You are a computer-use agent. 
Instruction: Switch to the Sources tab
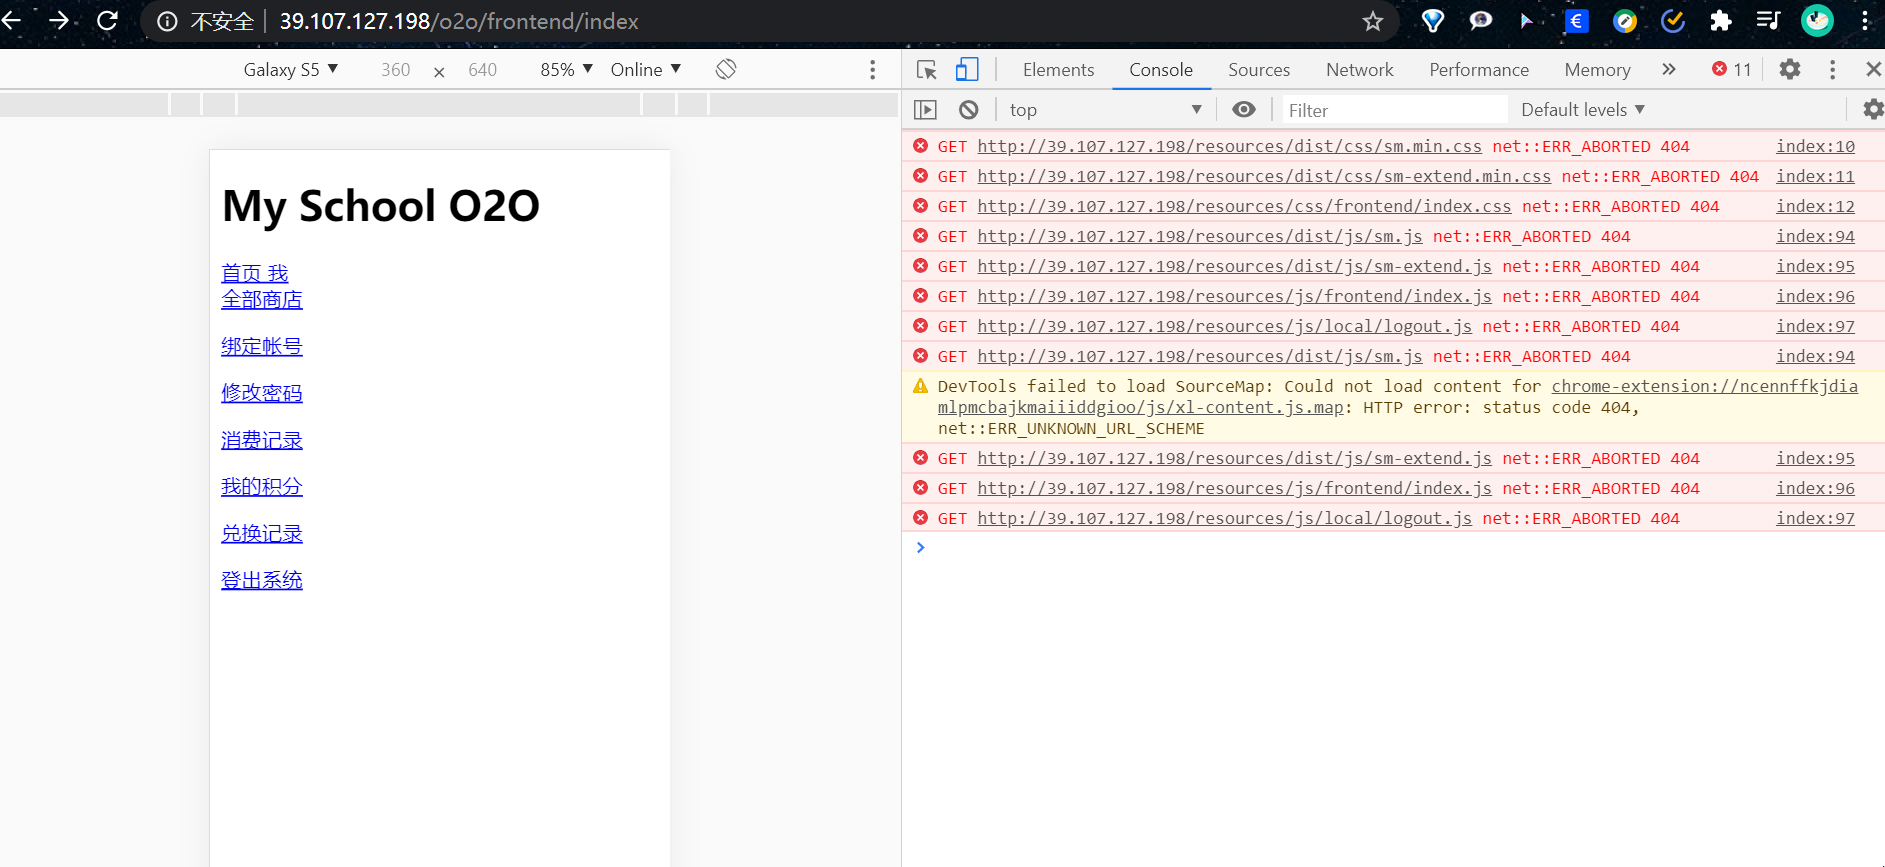(x=1259, y=69)
